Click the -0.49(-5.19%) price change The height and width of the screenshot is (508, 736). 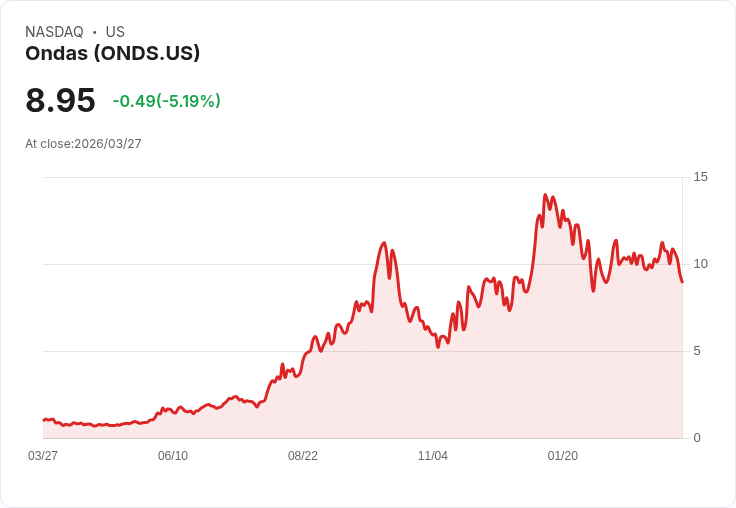coord(167,101)
